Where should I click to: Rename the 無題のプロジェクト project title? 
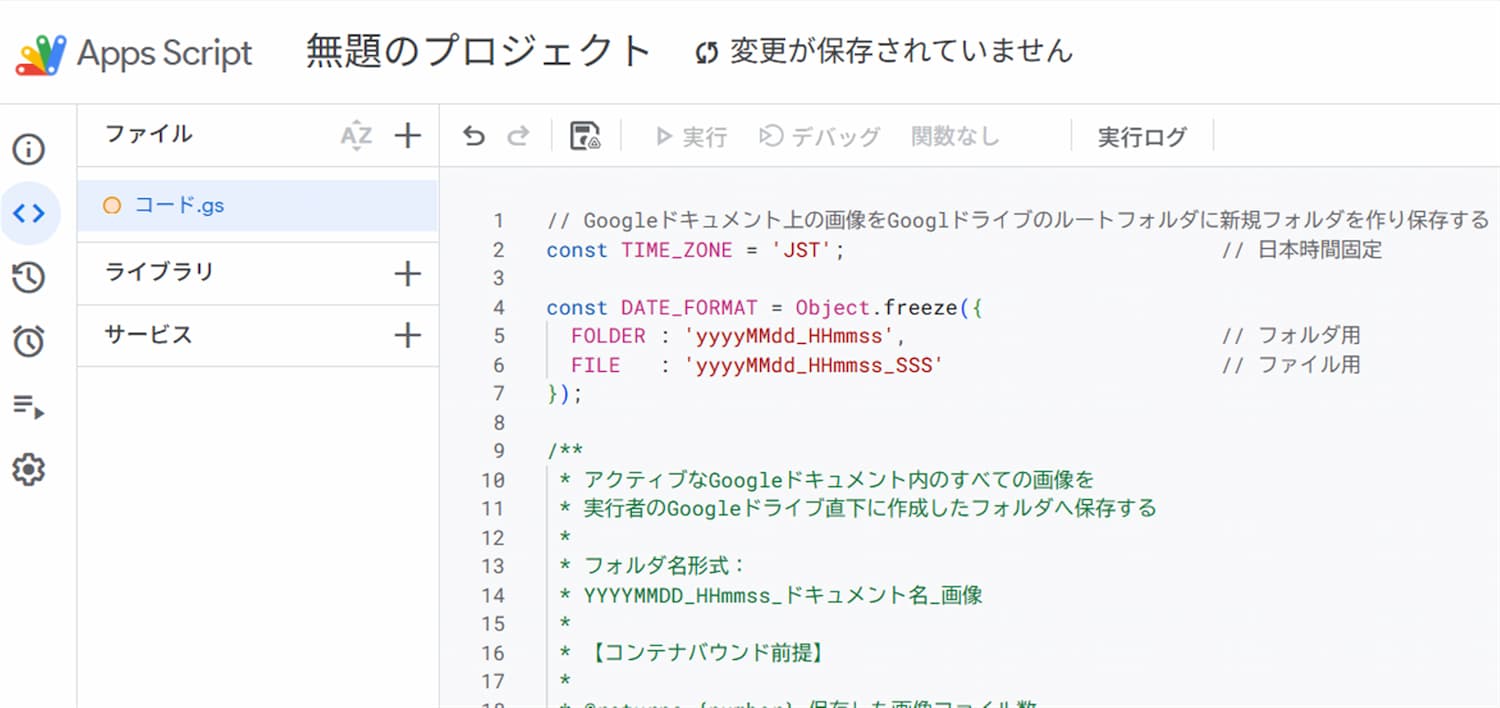(x=475, y=50)
